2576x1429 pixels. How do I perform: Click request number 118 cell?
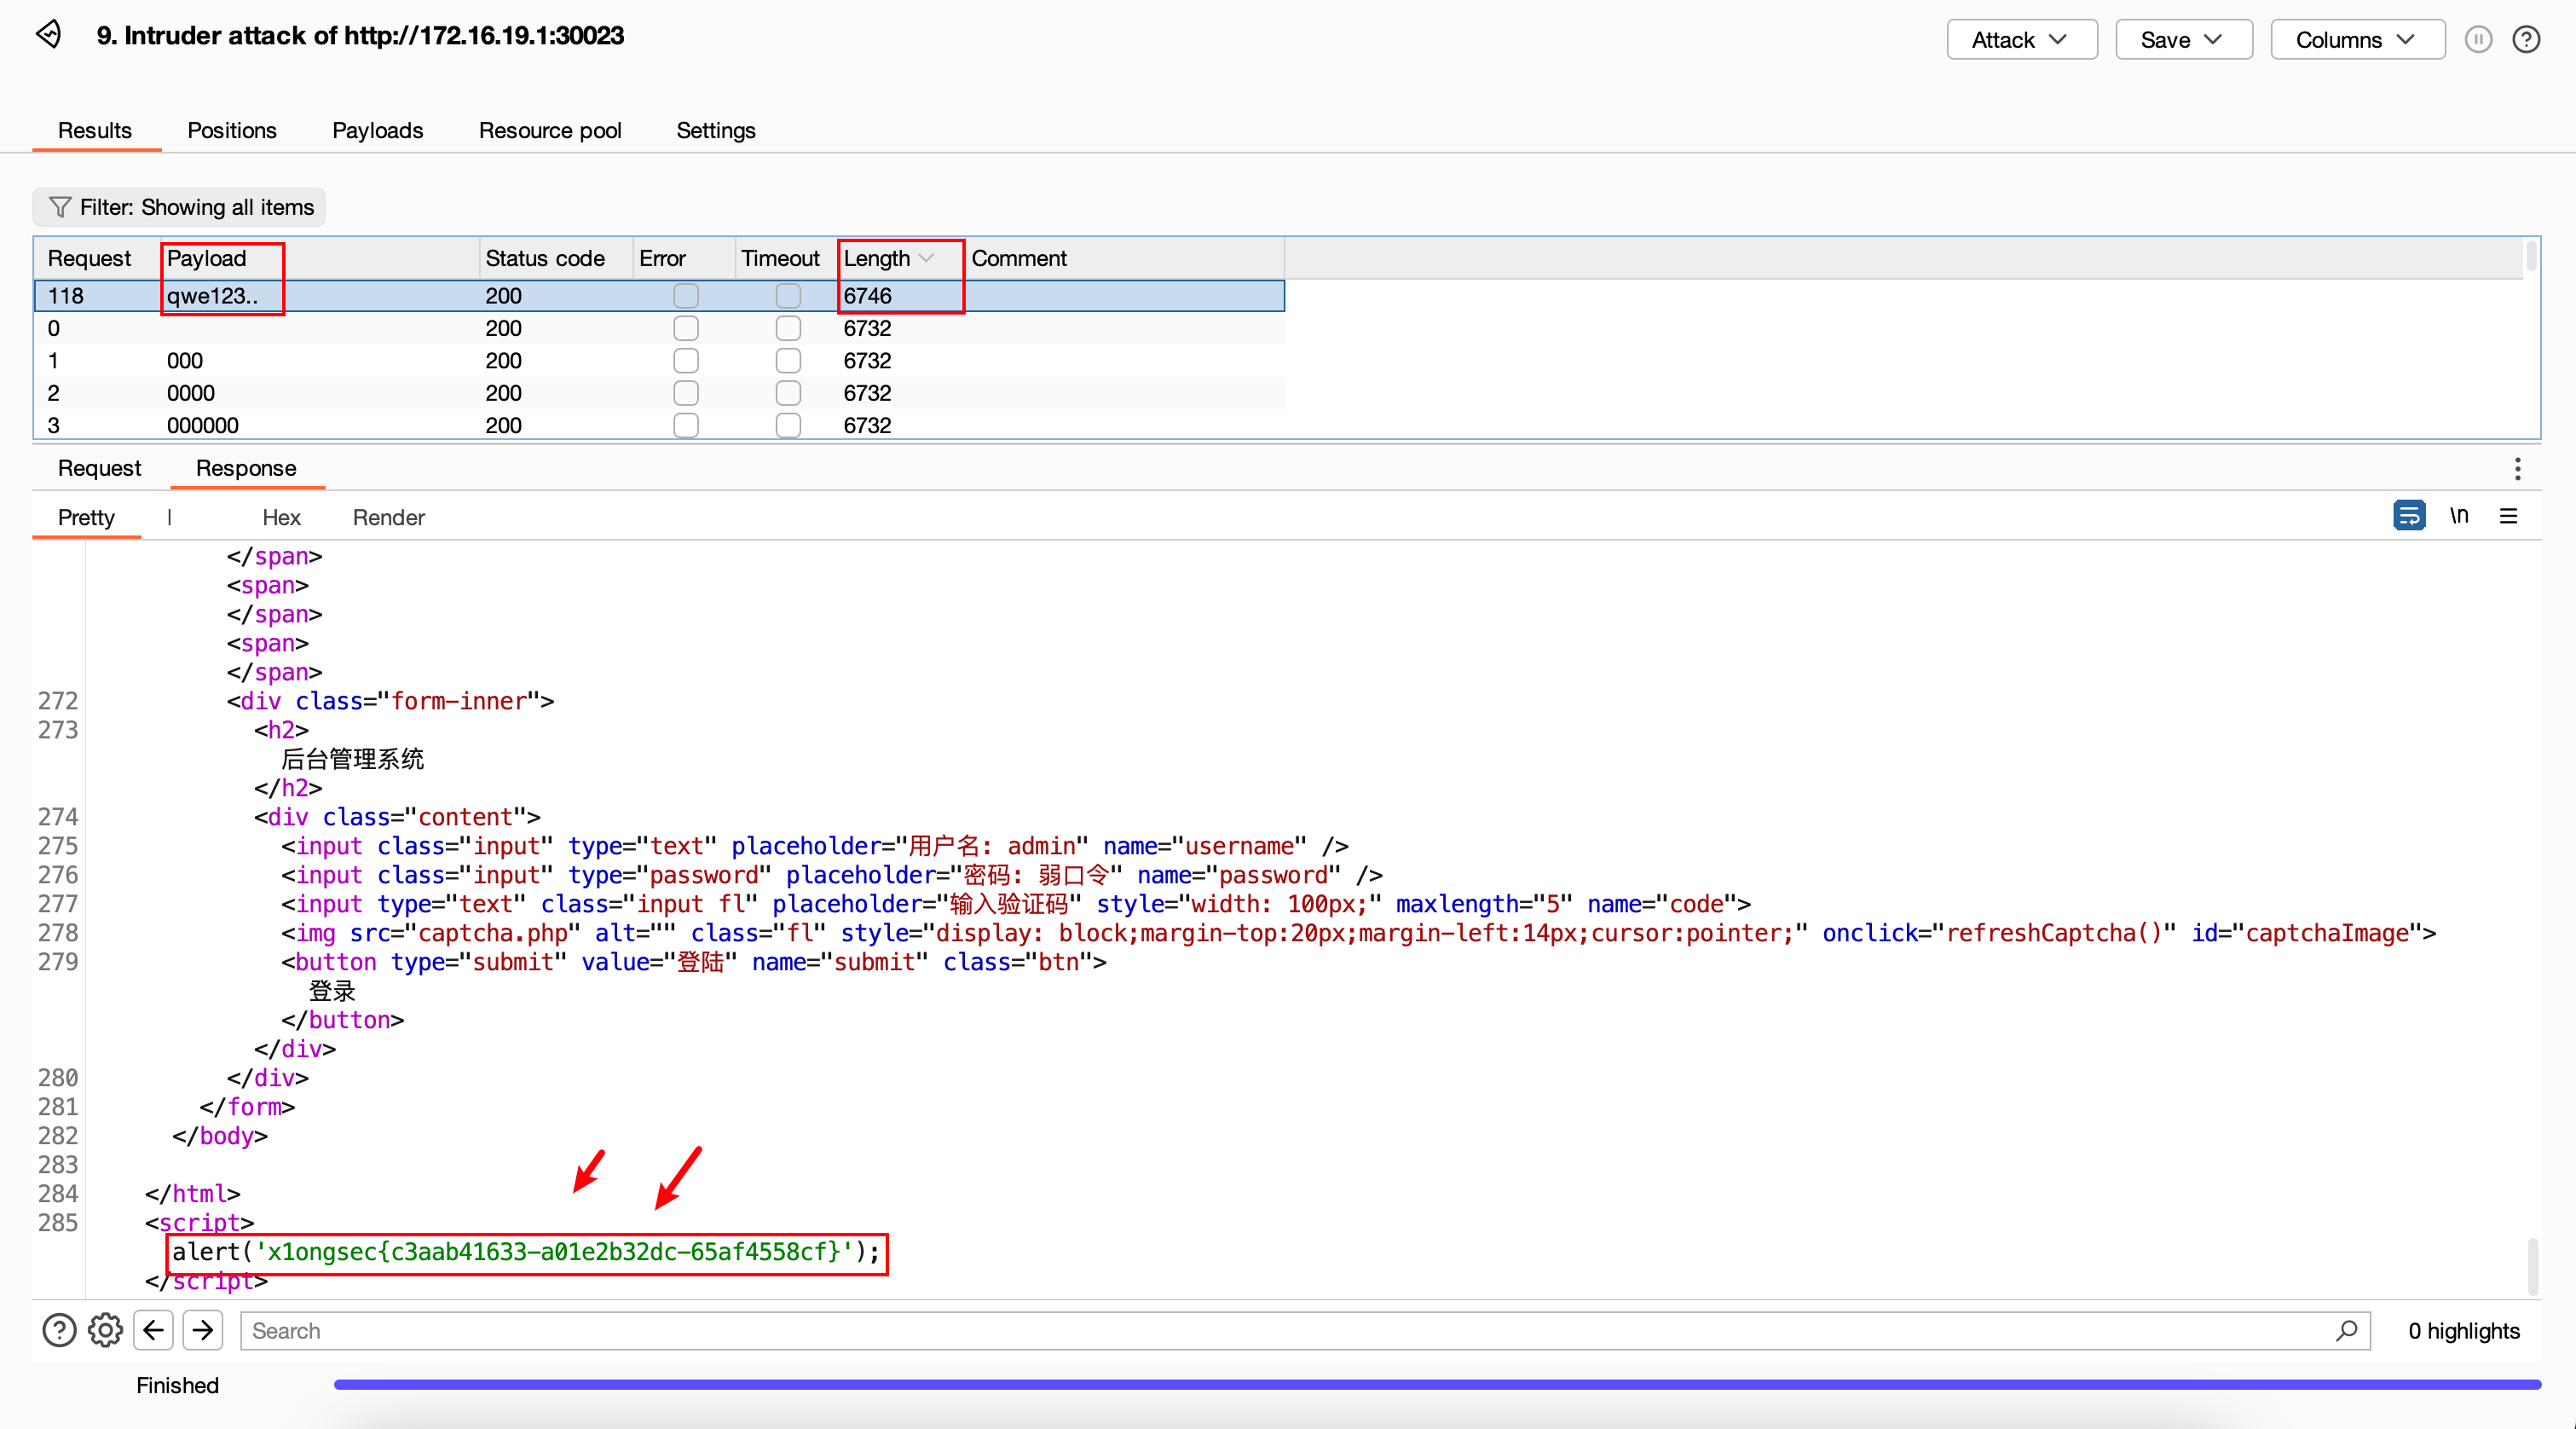coord(66,296)
